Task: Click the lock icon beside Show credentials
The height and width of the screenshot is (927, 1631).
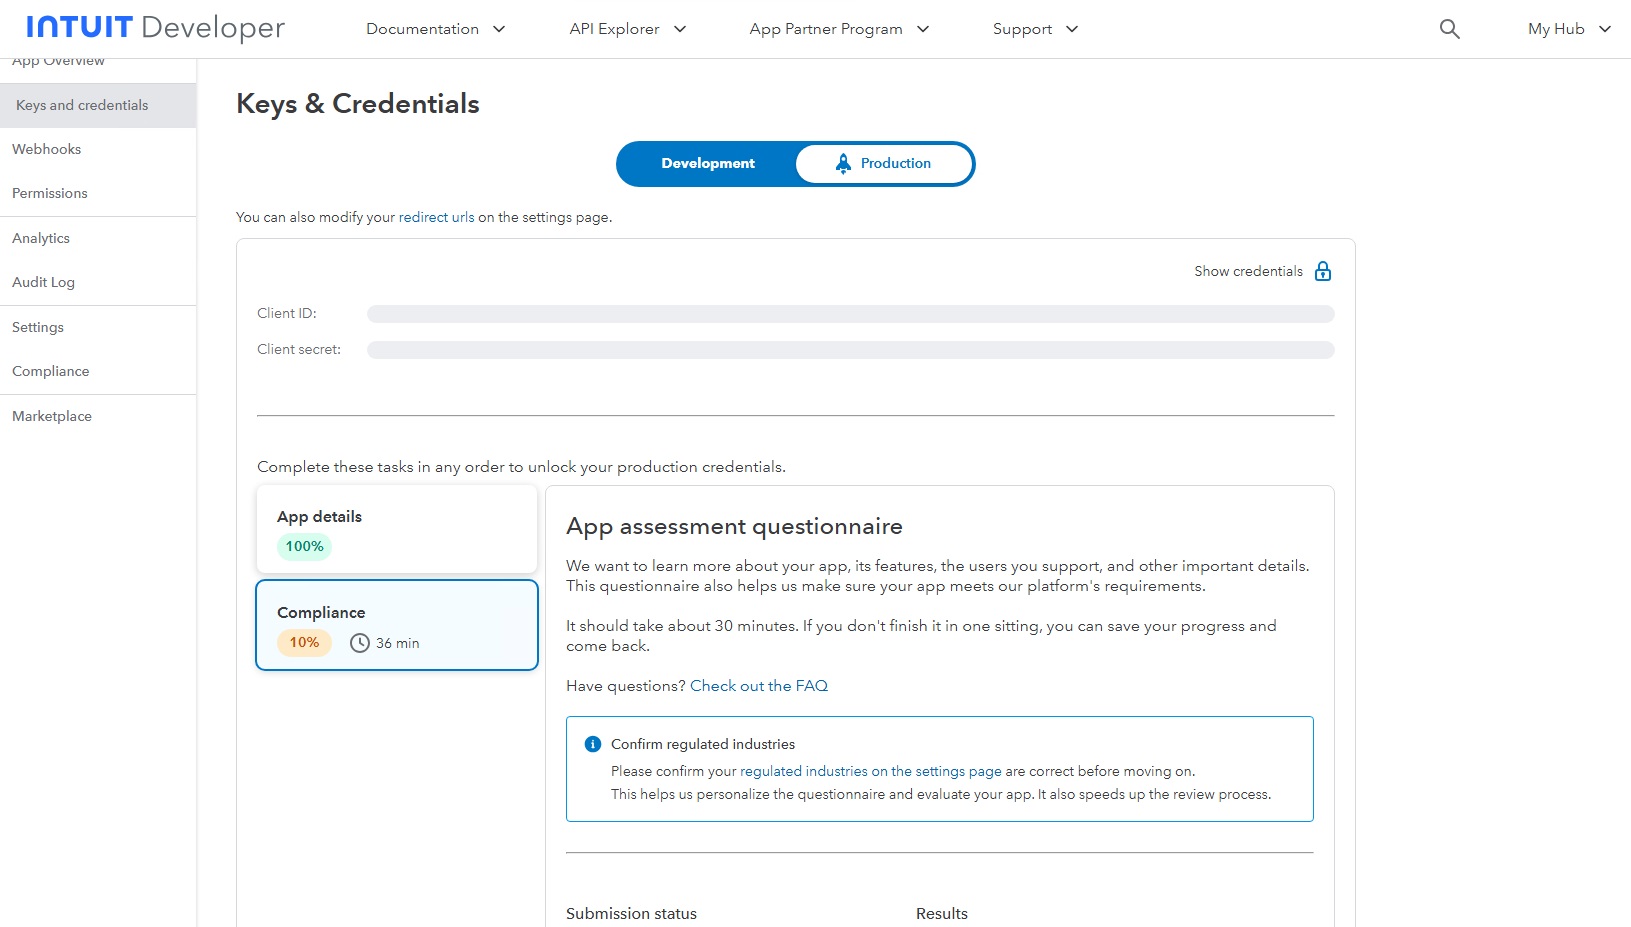Action: point(1323,271)
